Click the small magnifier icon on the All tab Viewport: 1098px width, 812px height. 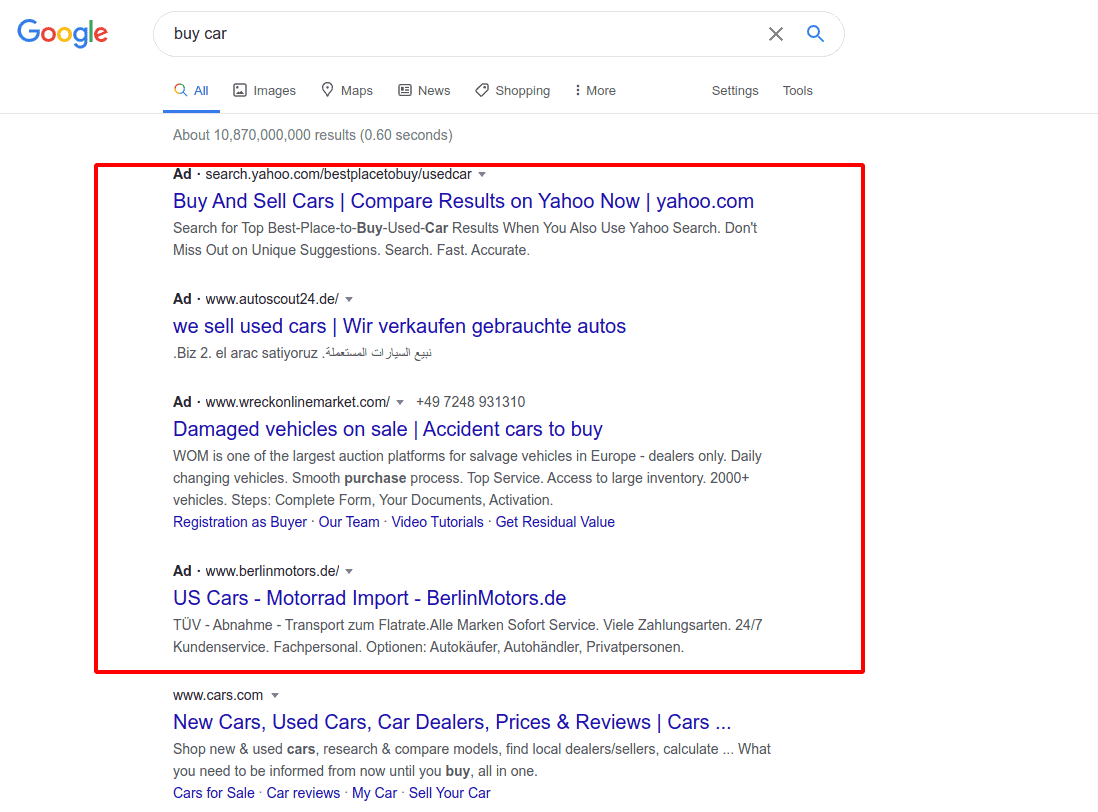pos(181,90)
